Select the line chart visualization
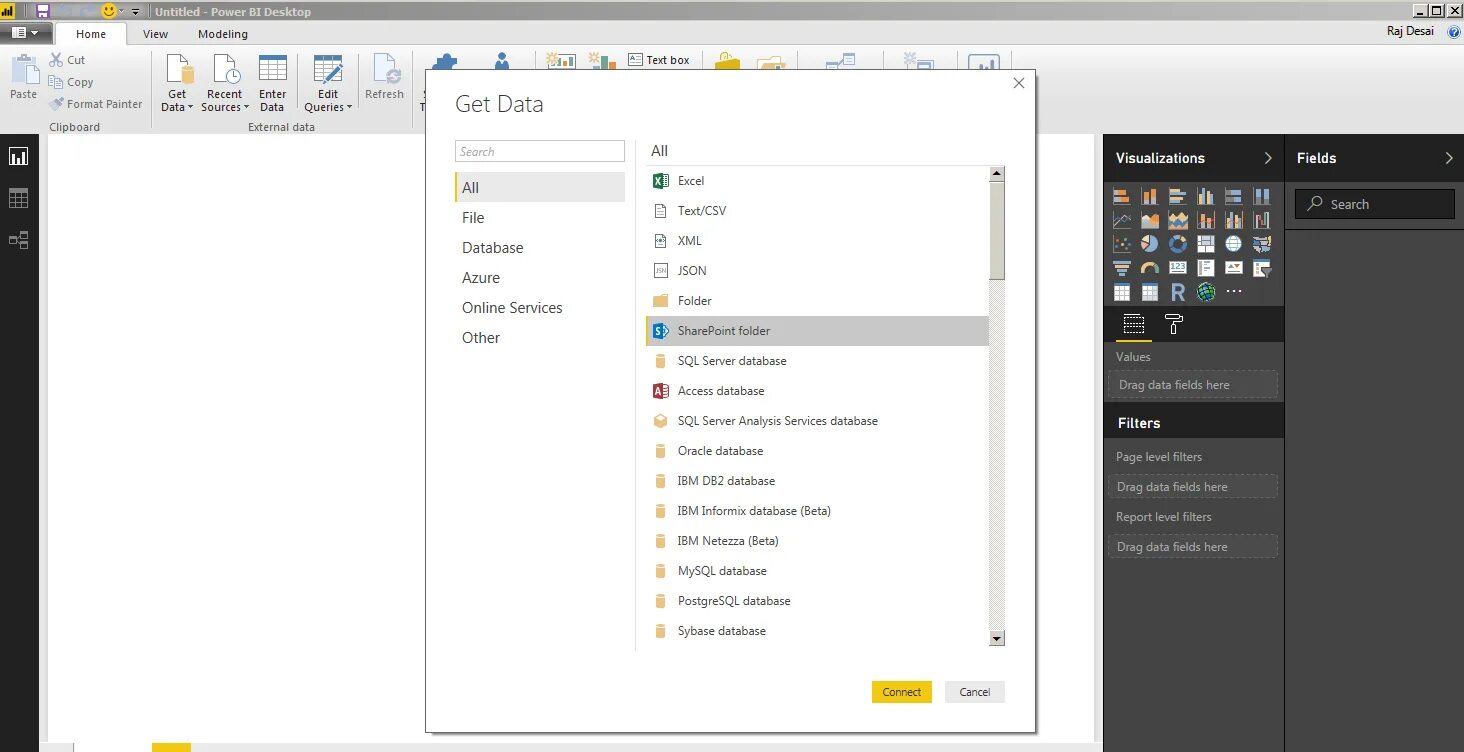Screen dimensions: 1464x752 (x=1121, y=220)
